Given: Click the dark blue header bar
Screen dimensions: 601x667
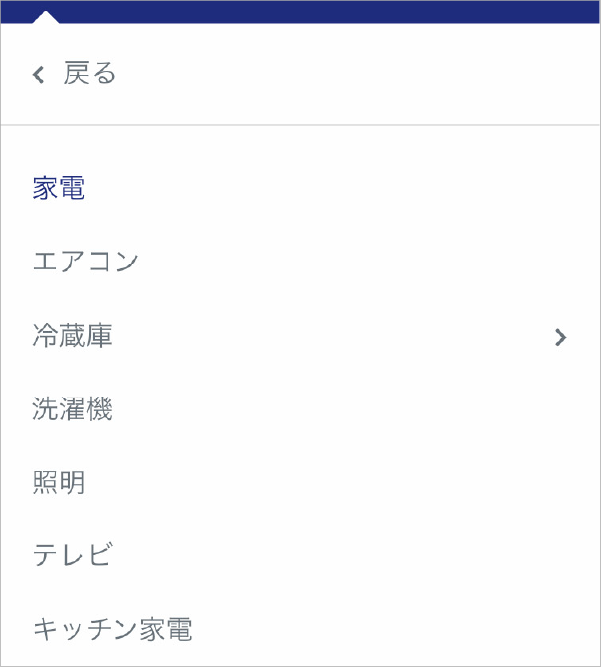Looking at the screenshot, I should click(x=300, y=12).
